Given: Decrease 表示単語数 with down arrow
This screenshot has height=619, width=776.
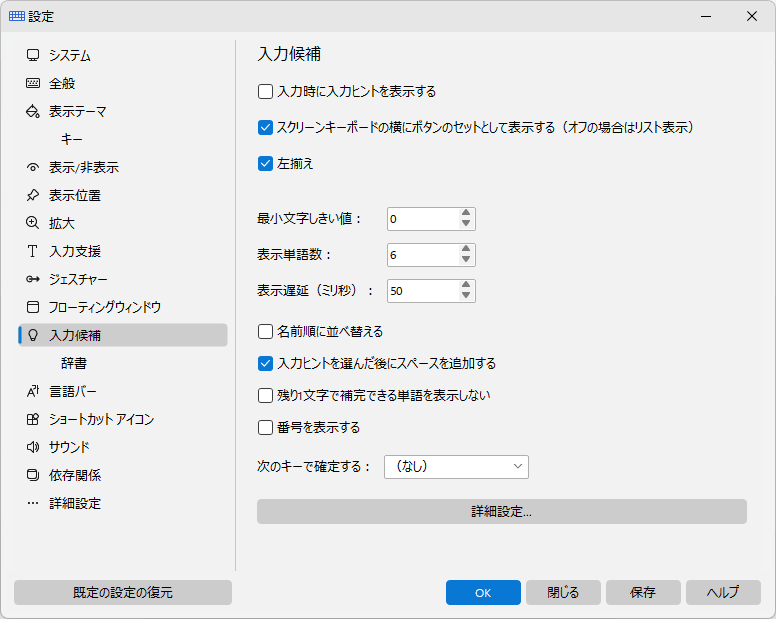Looking at the screenshot, I should point(466,260).
